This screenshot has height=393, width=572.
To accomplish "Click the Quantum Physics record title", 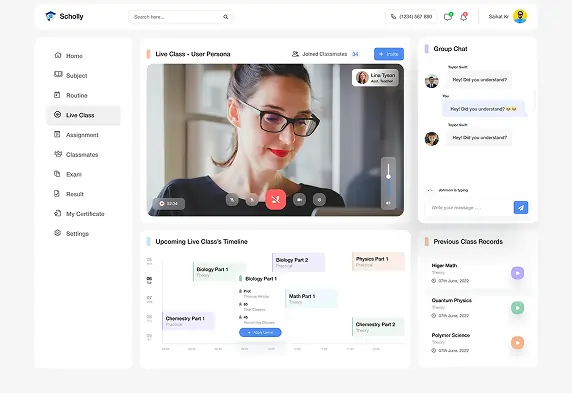I will point(452,300).
